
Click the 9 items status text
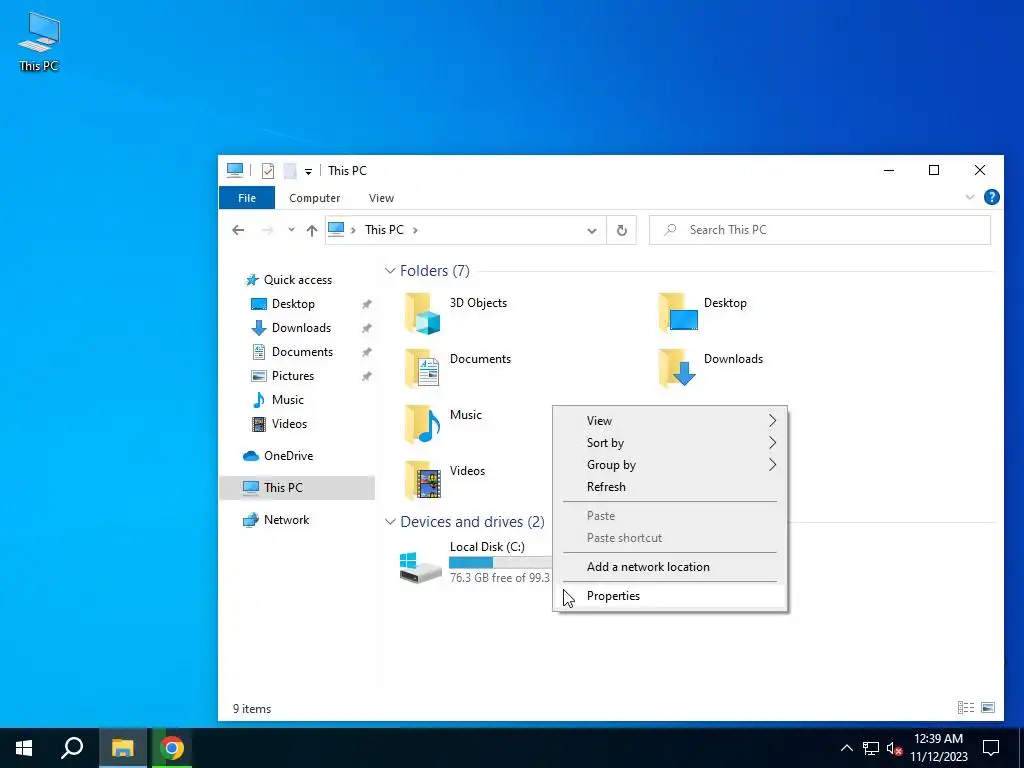252,709
